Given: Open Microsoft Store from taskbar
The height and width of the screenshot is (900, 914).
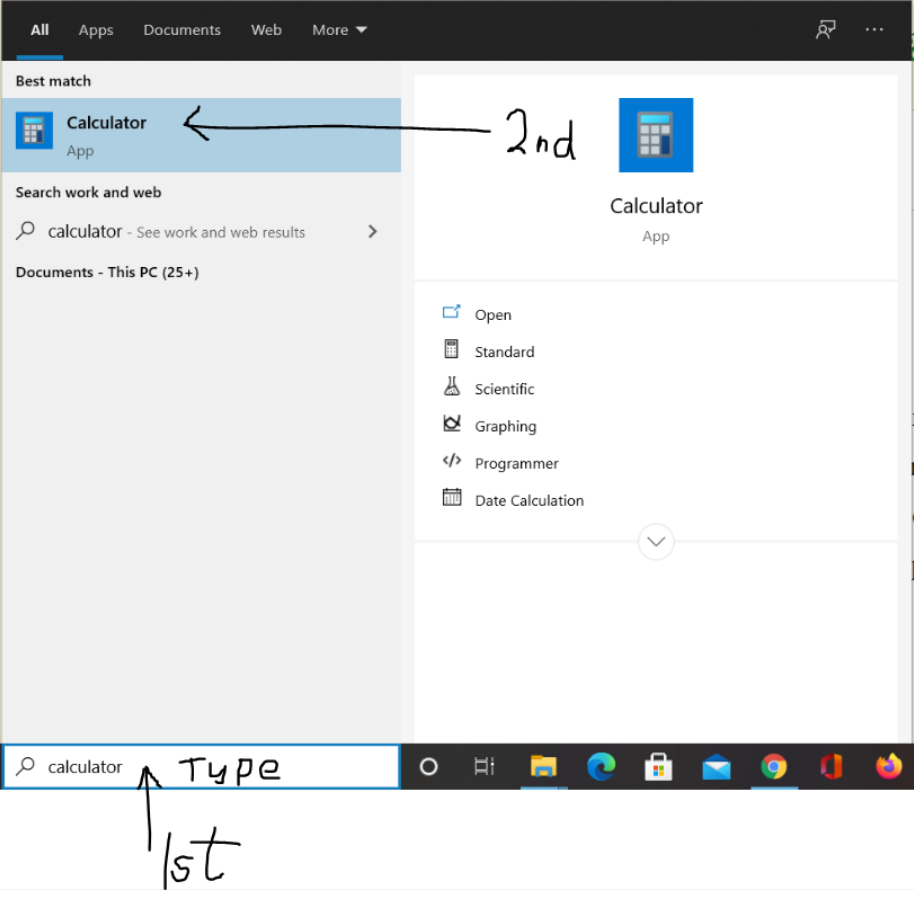Looking at the screenshot, I should (658, 767).
